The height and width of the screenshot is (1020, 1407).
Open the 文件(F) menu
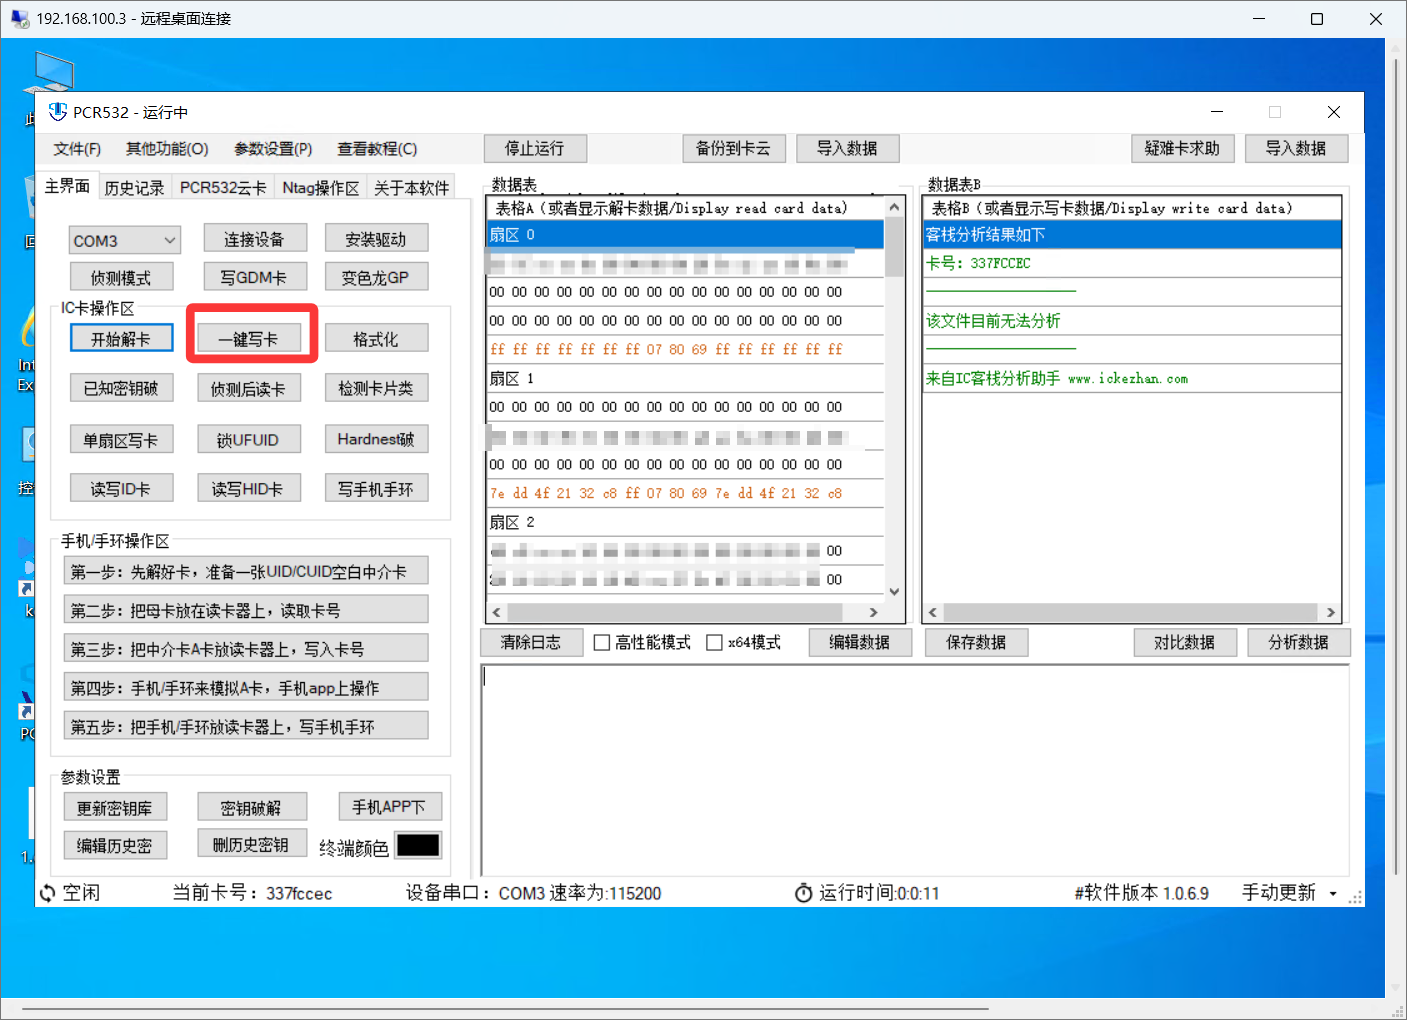77,149
